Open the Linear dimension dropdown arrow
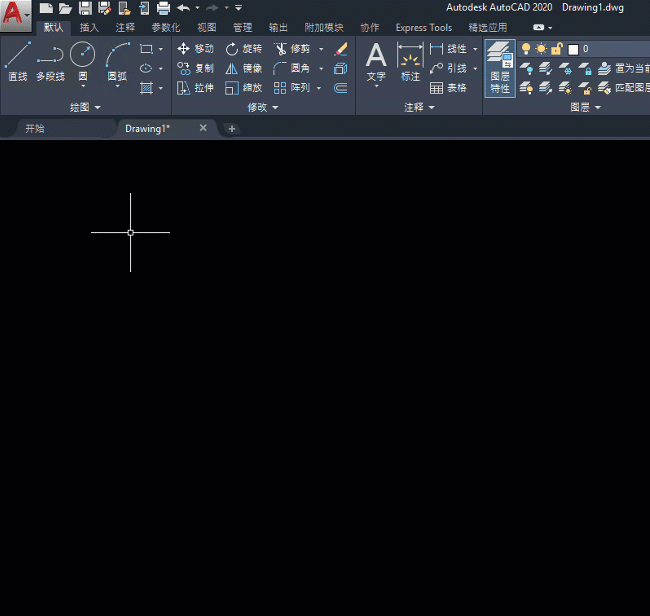 [475, 49]
